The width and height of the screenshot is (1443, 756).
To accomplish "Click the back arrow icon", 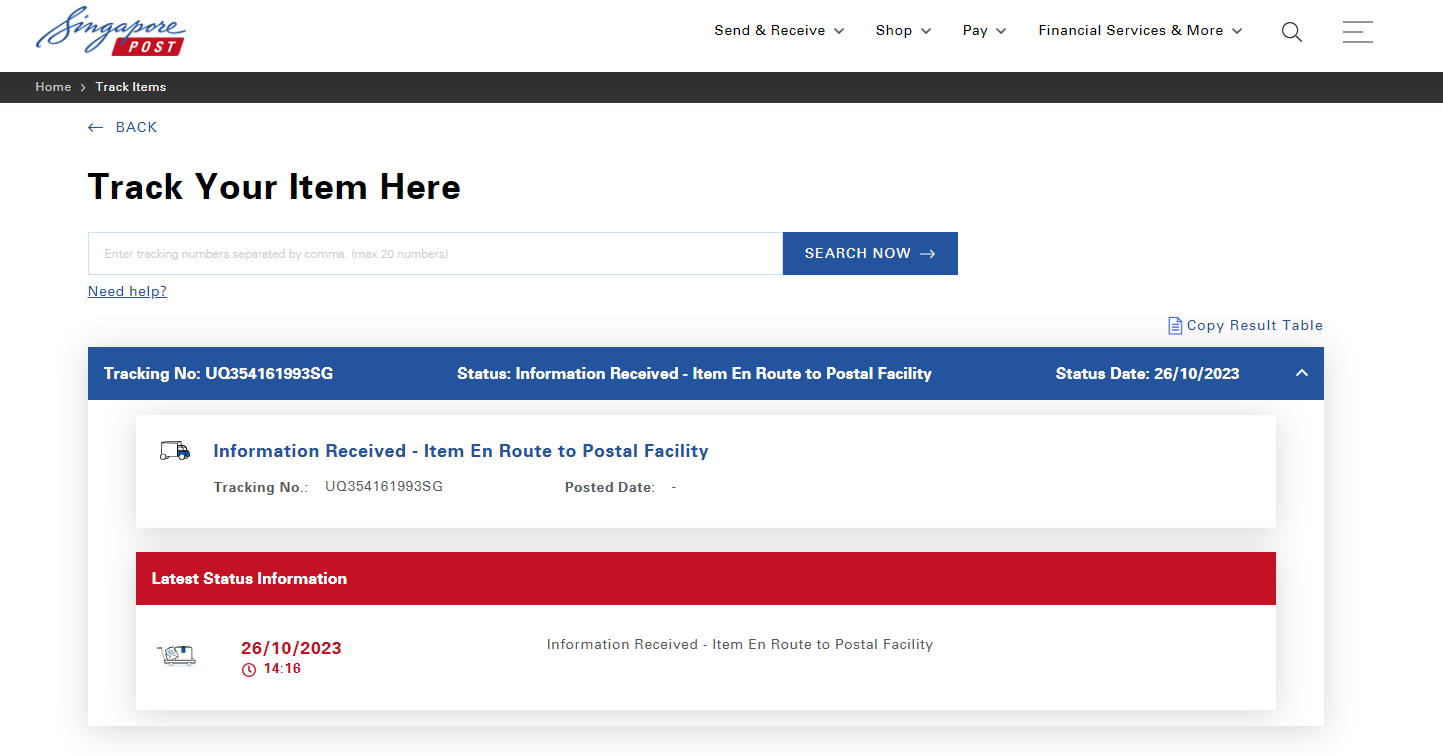I will point(96,128).
